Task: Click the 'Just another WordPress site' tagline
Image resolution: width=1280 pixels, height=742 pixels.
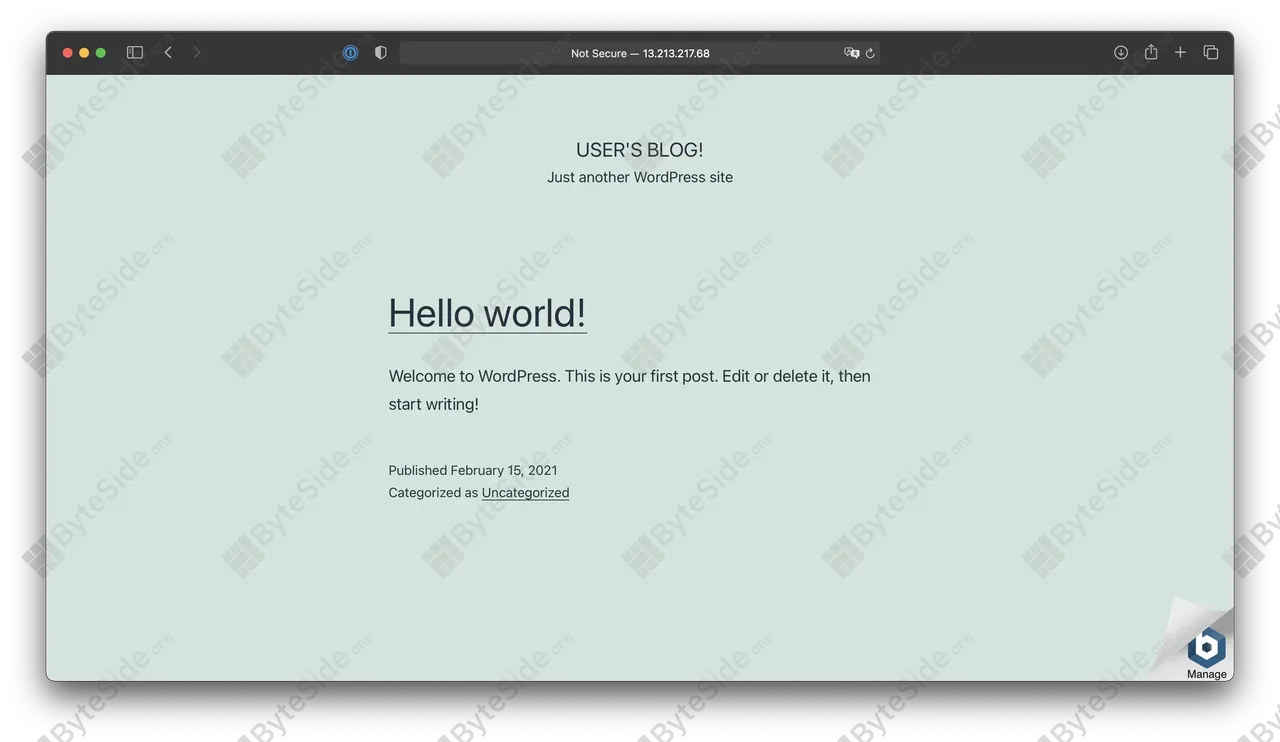Action: click(640, 177)
